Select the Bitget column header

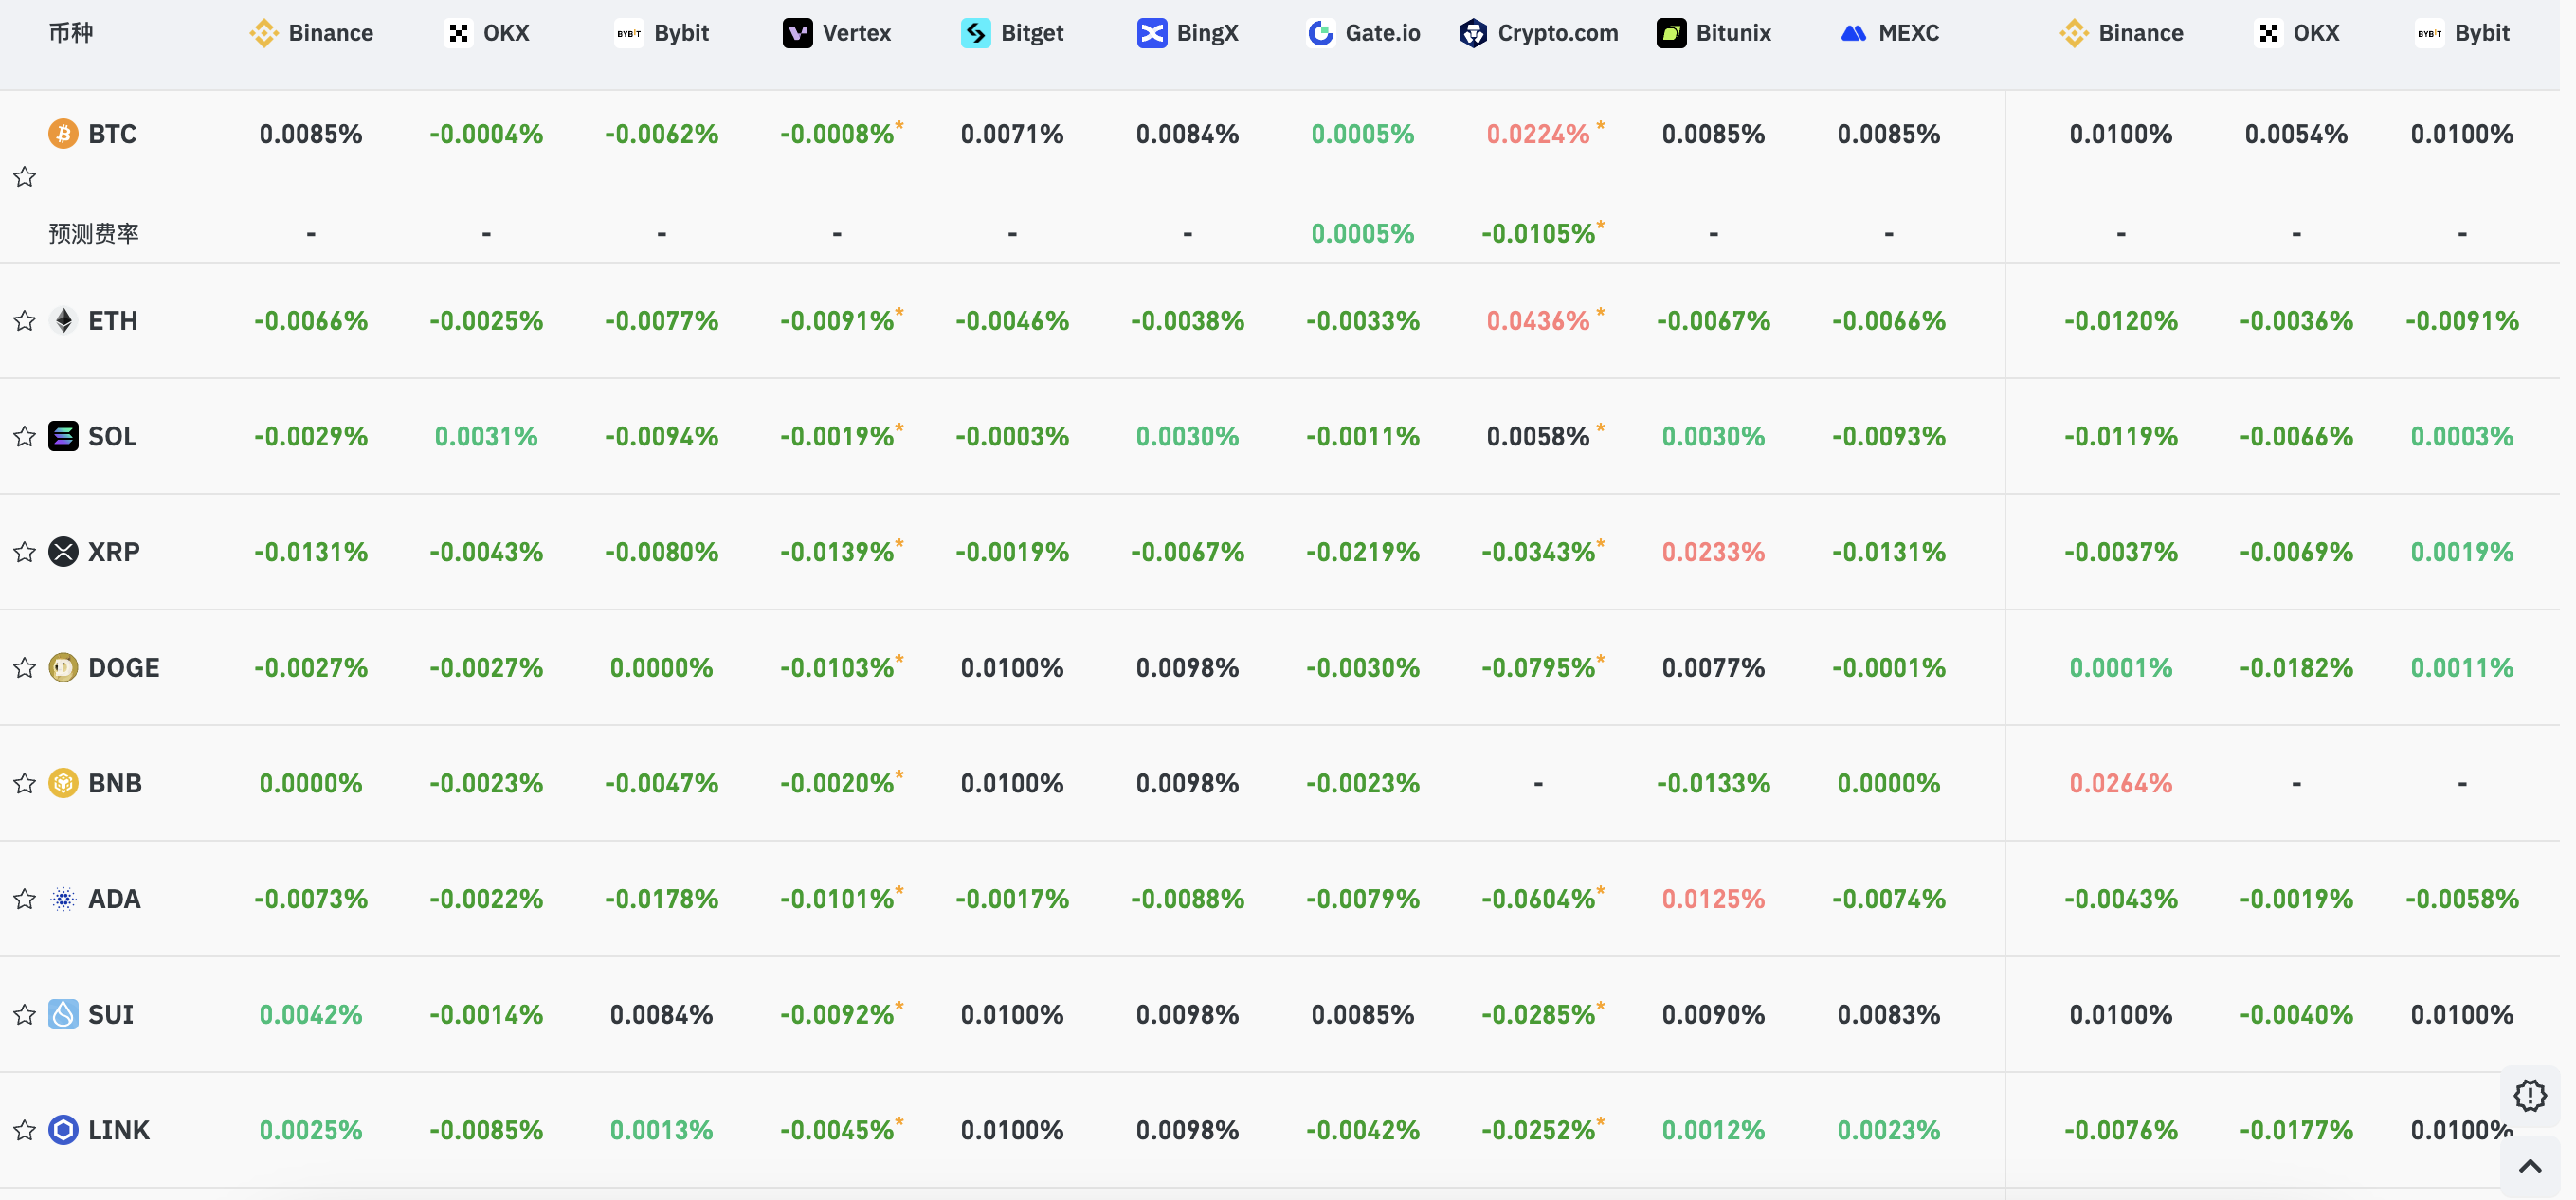pyautogui.click(x=1012, y=33)
